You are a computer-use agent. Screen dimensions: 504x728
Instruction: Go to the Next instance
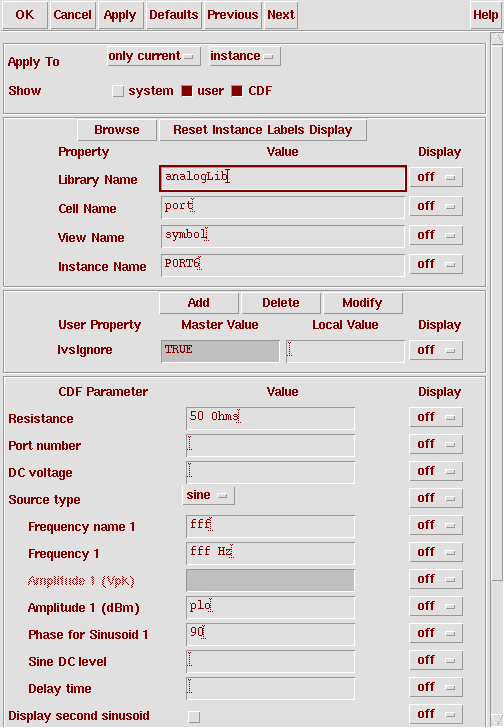tap(281, 15)
